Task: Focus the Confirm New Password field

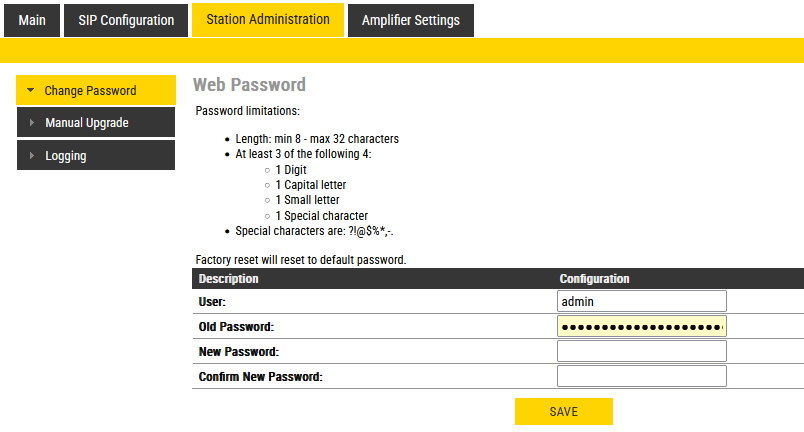Action: pyautogui.click(x=641, y=377)
